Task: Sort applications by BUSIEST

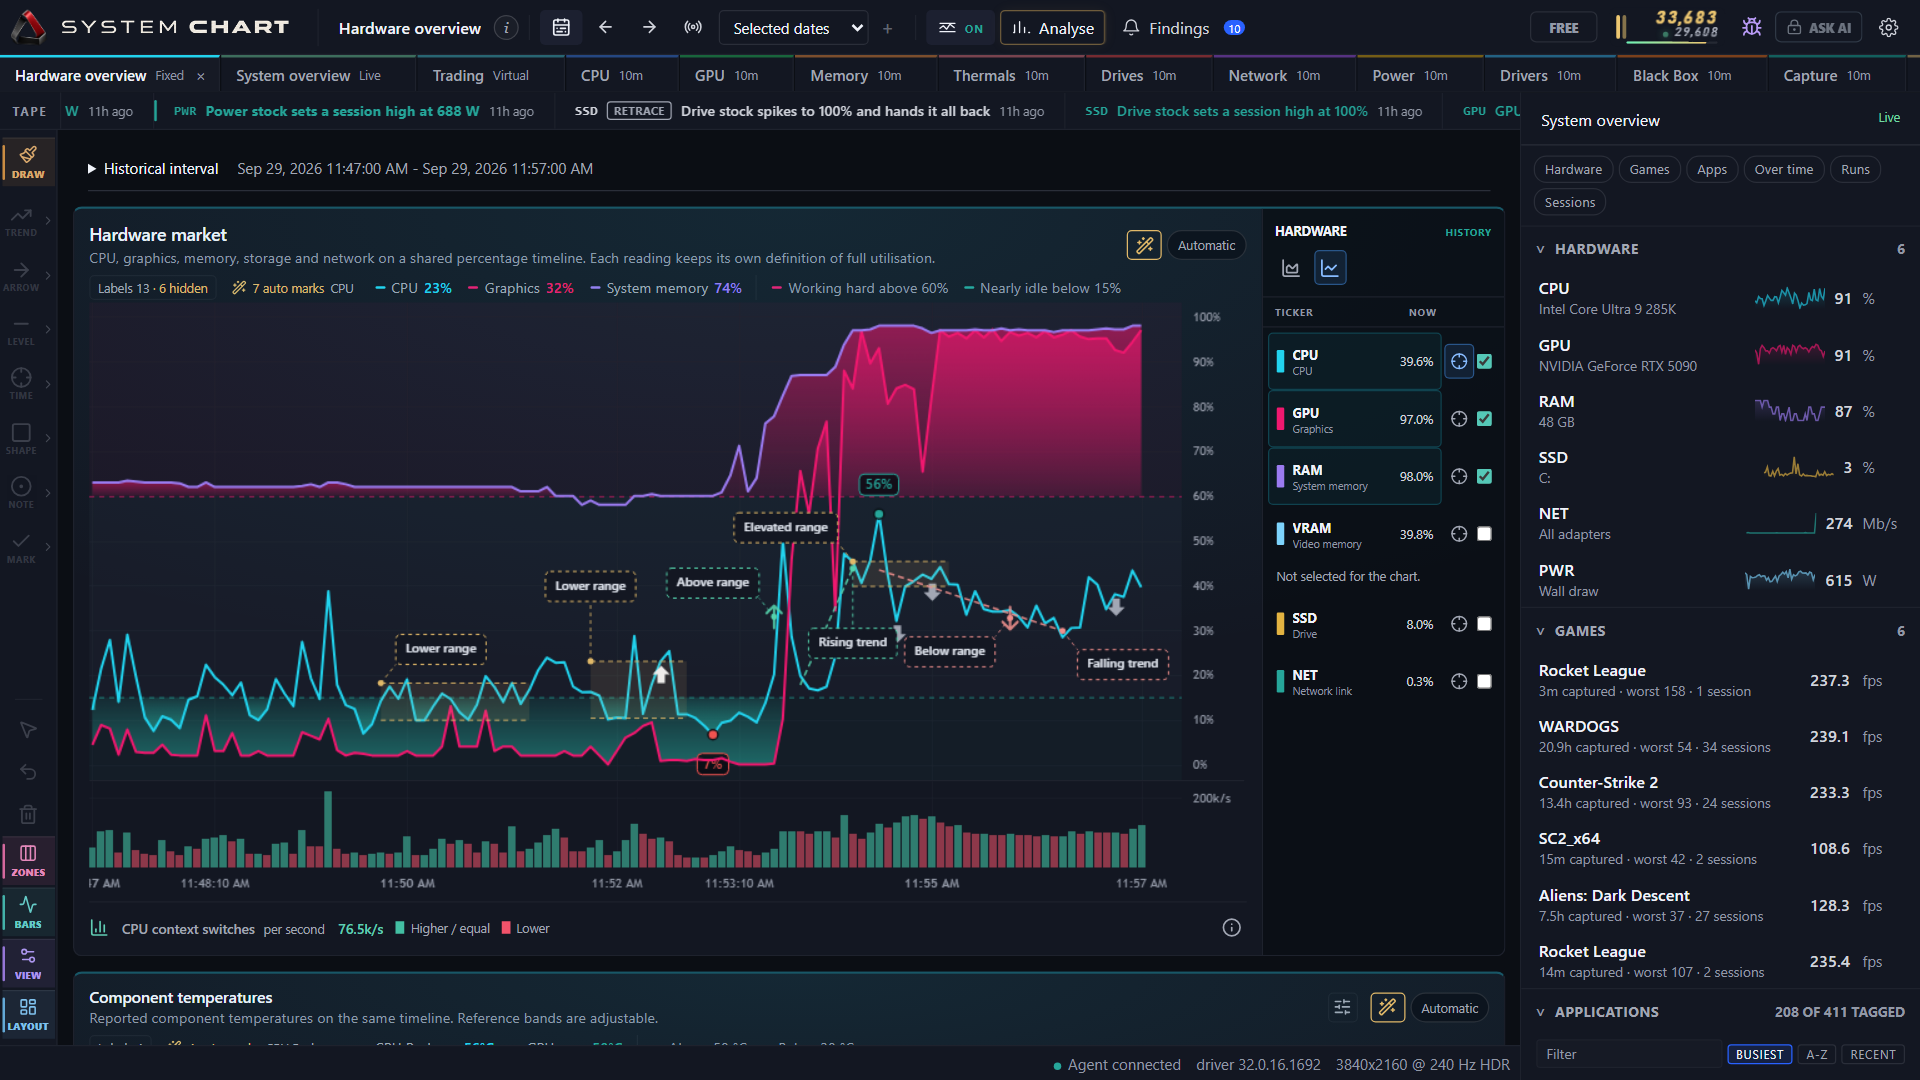Action: 1759,1054
